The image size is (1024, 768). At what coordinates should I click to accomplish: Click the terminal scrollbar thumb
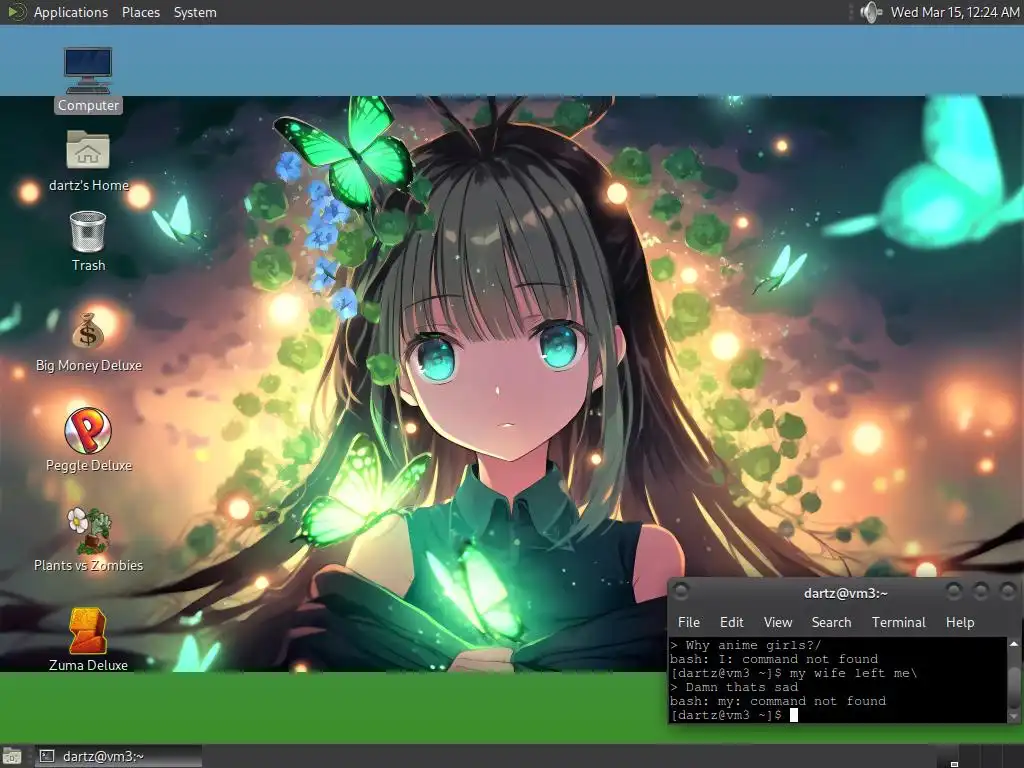pos(1014,686)
